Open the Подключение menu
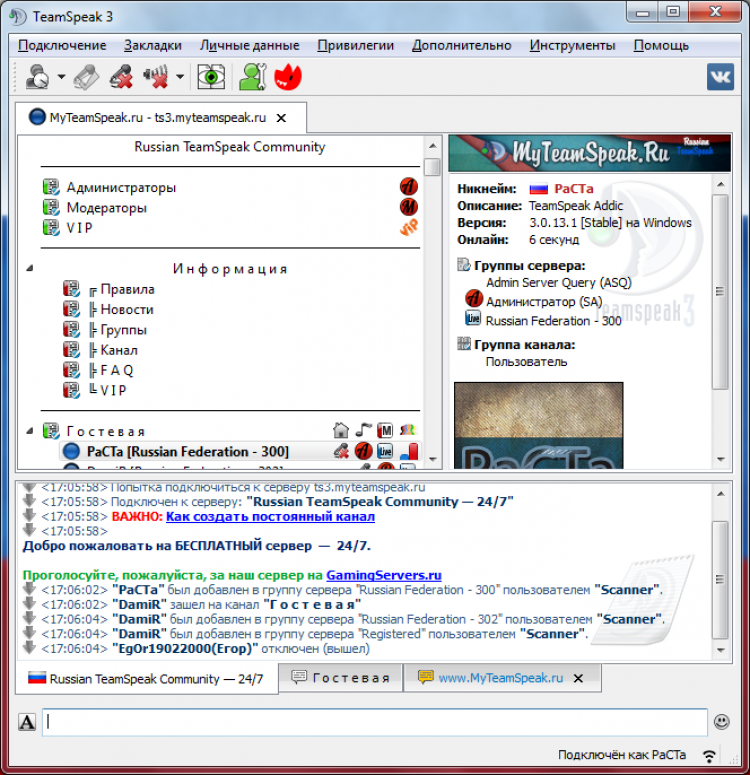Viewport: 750px width, 775px height. [x=62, y=45]
